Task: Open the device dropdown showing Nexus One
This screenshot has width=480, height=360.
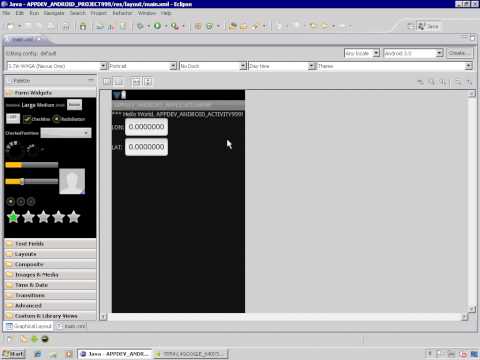Action: tap(57, 66)
